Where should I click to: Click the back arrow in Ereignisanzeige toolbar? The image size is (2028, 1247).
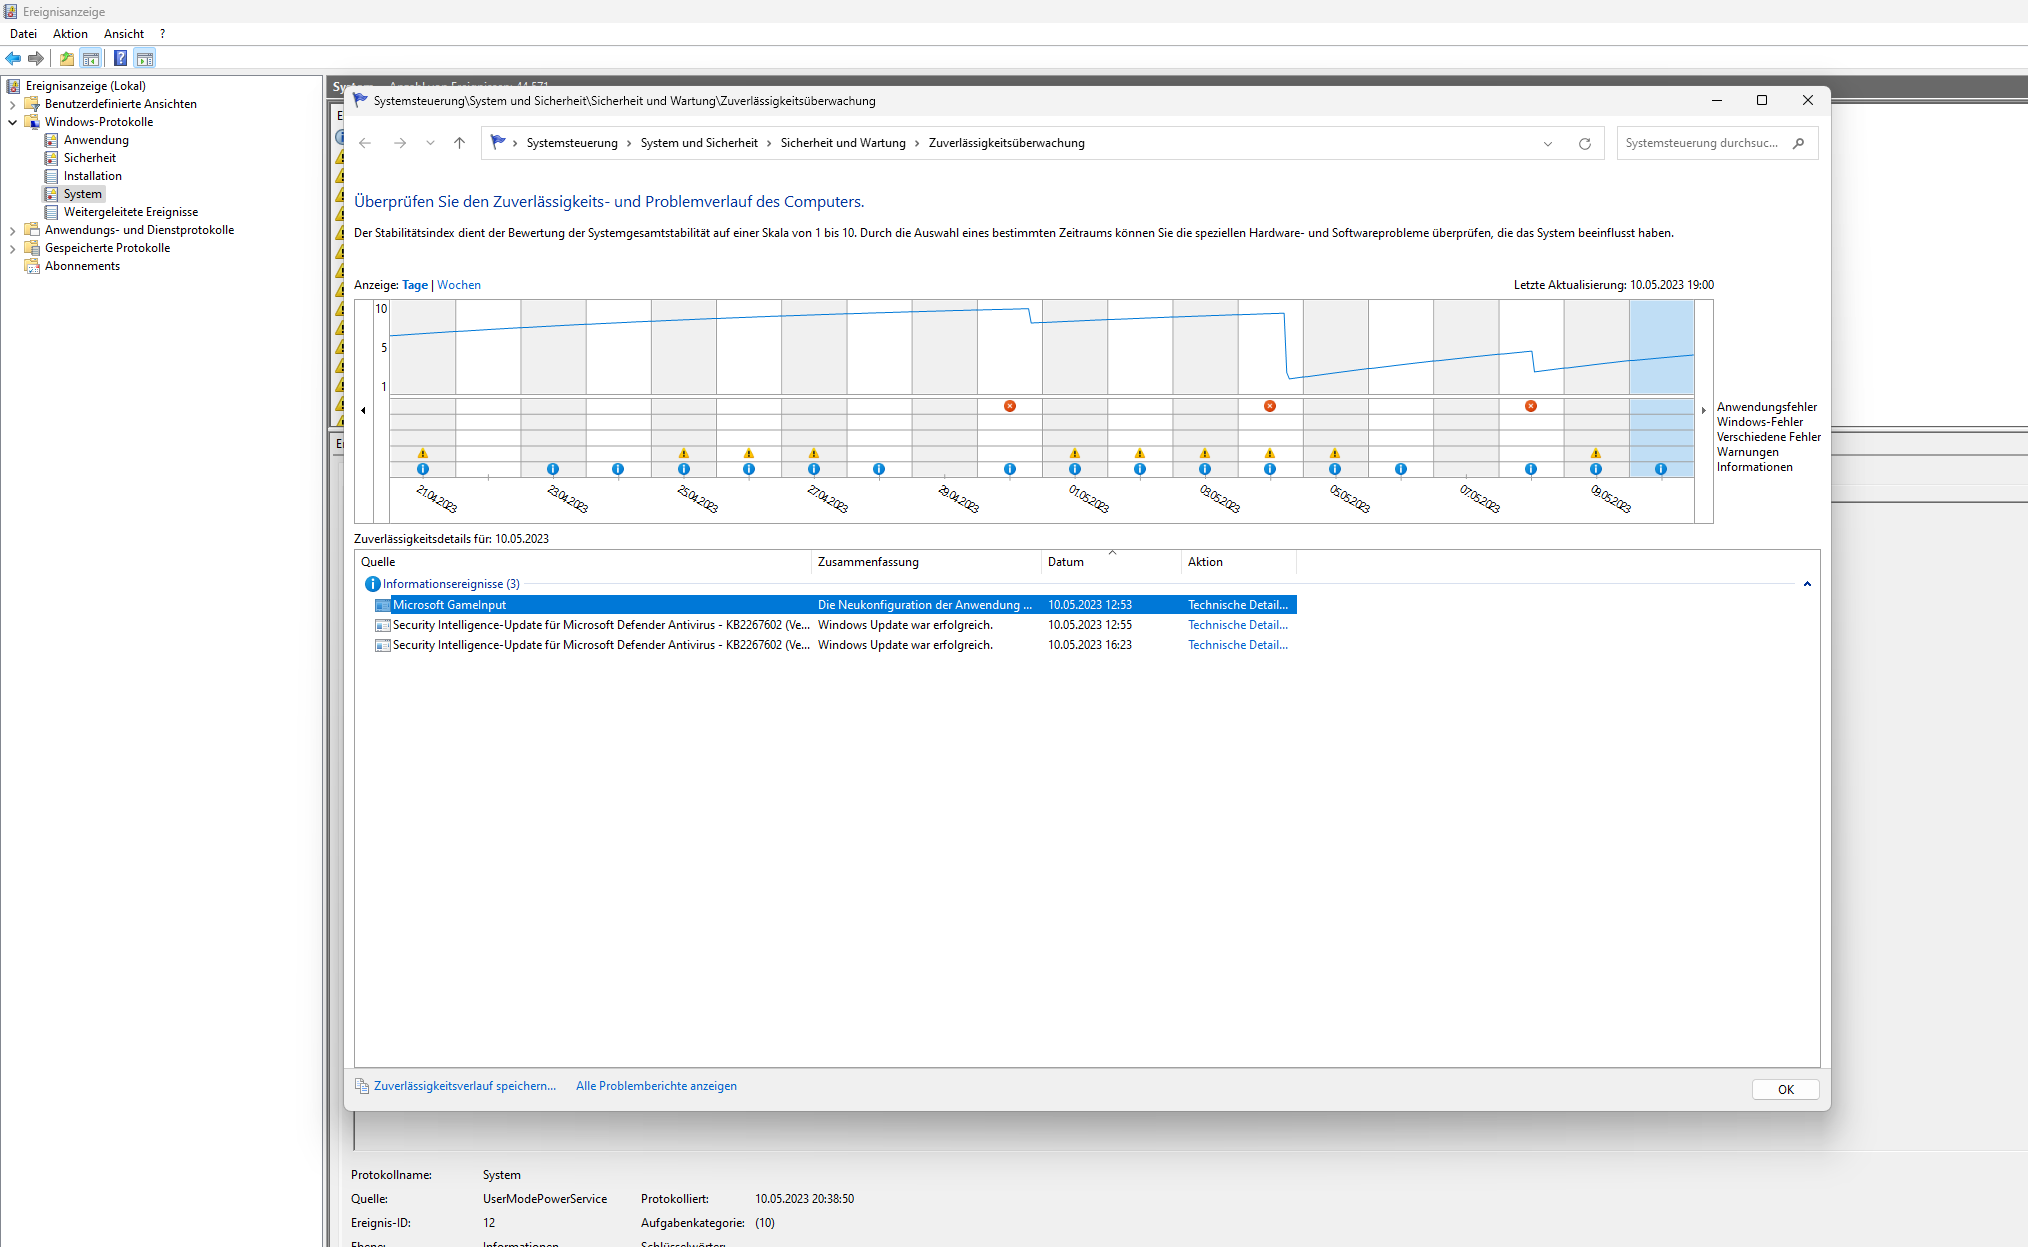pos(13,58)
